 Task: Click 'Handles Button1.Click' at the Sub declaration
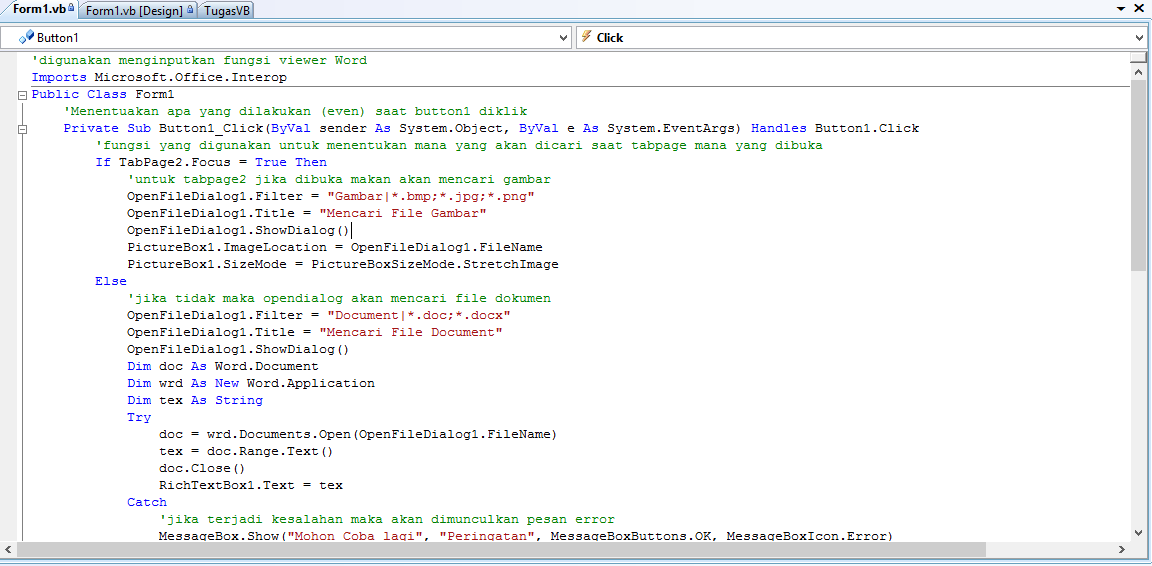(835, 129)
